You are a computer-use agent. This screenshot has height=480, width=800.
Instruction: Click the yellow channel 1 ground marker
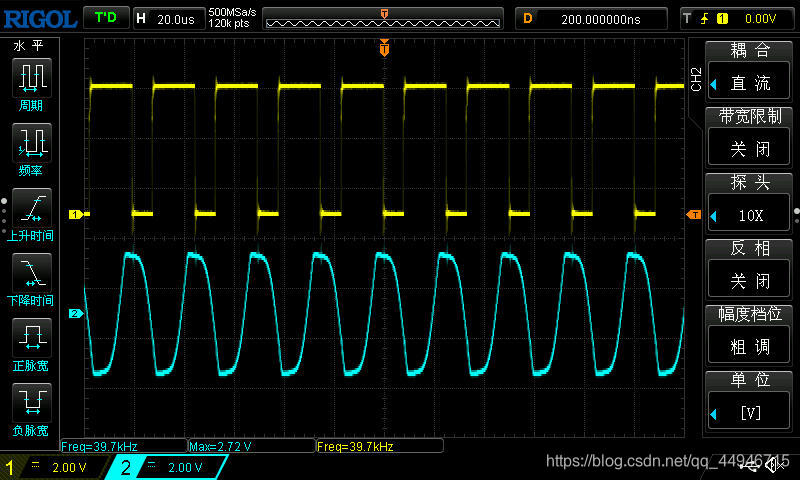(x=76, y=214)
